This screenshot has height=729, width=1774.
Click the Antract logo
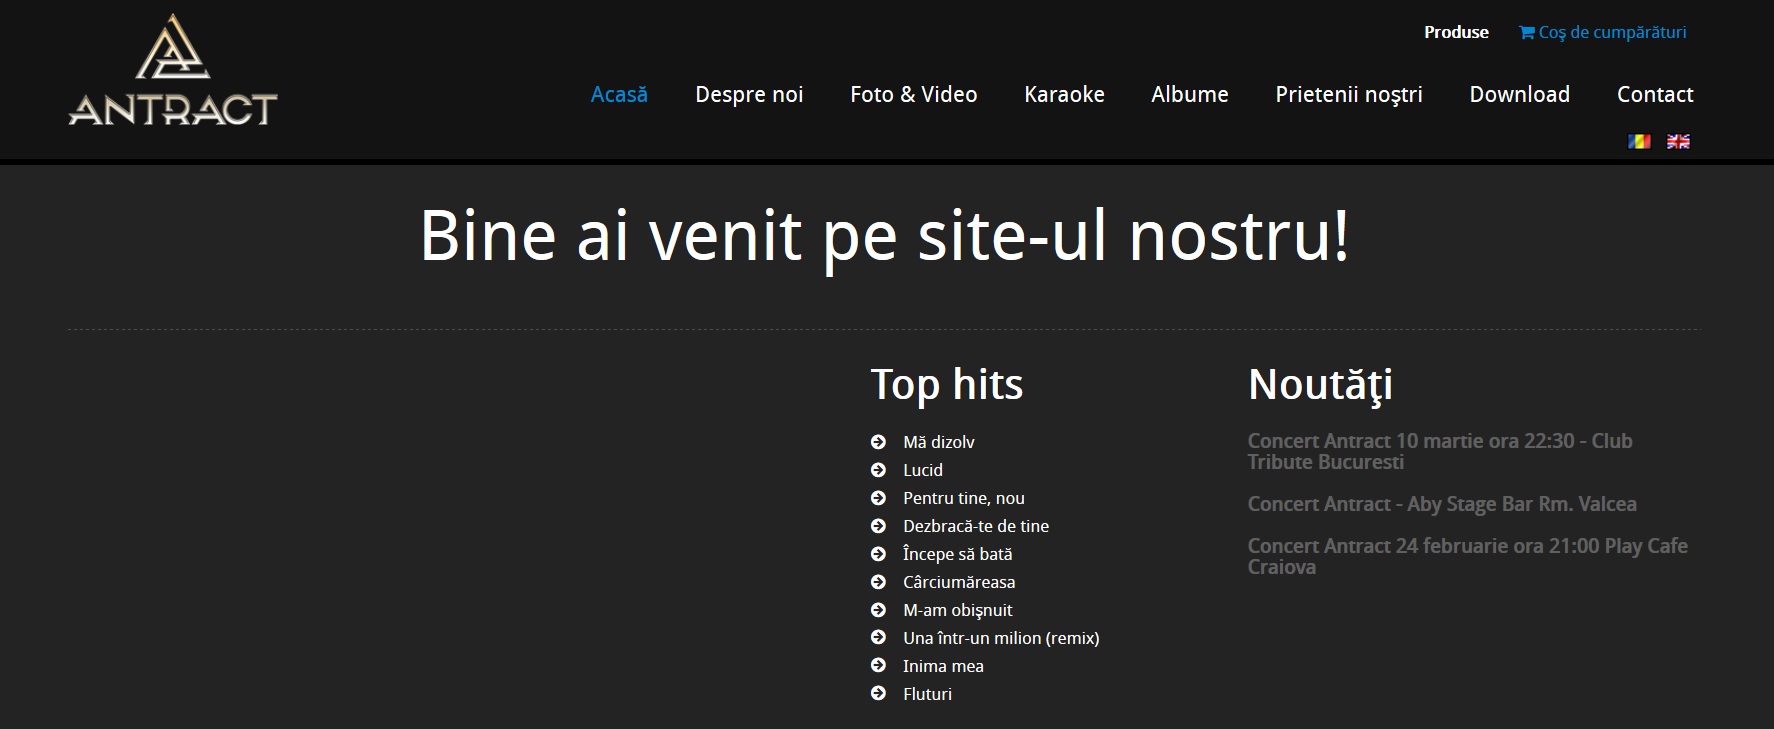[173, 72]
